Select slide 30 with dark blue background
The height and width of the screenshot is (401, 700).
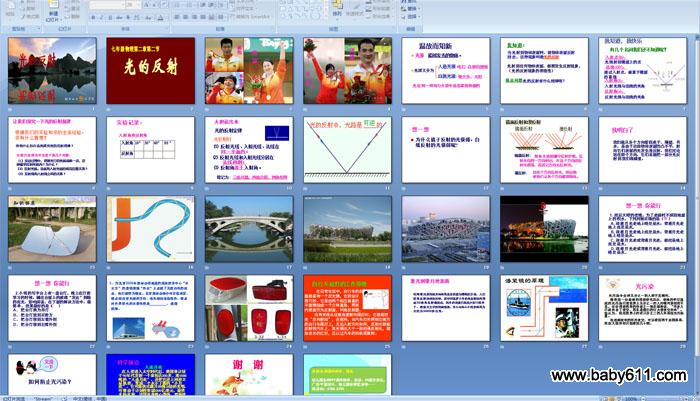[150, 375]
